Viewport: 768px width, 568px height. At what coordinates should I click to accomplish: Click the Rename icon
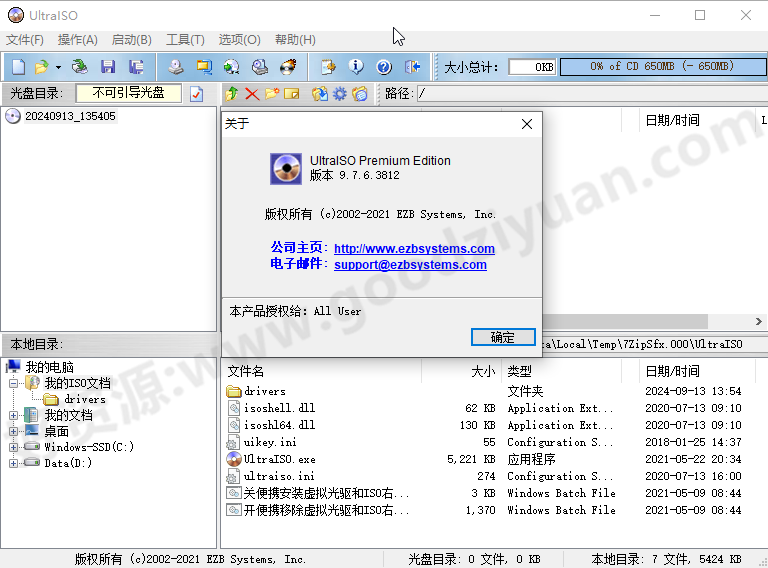[291, 93]
